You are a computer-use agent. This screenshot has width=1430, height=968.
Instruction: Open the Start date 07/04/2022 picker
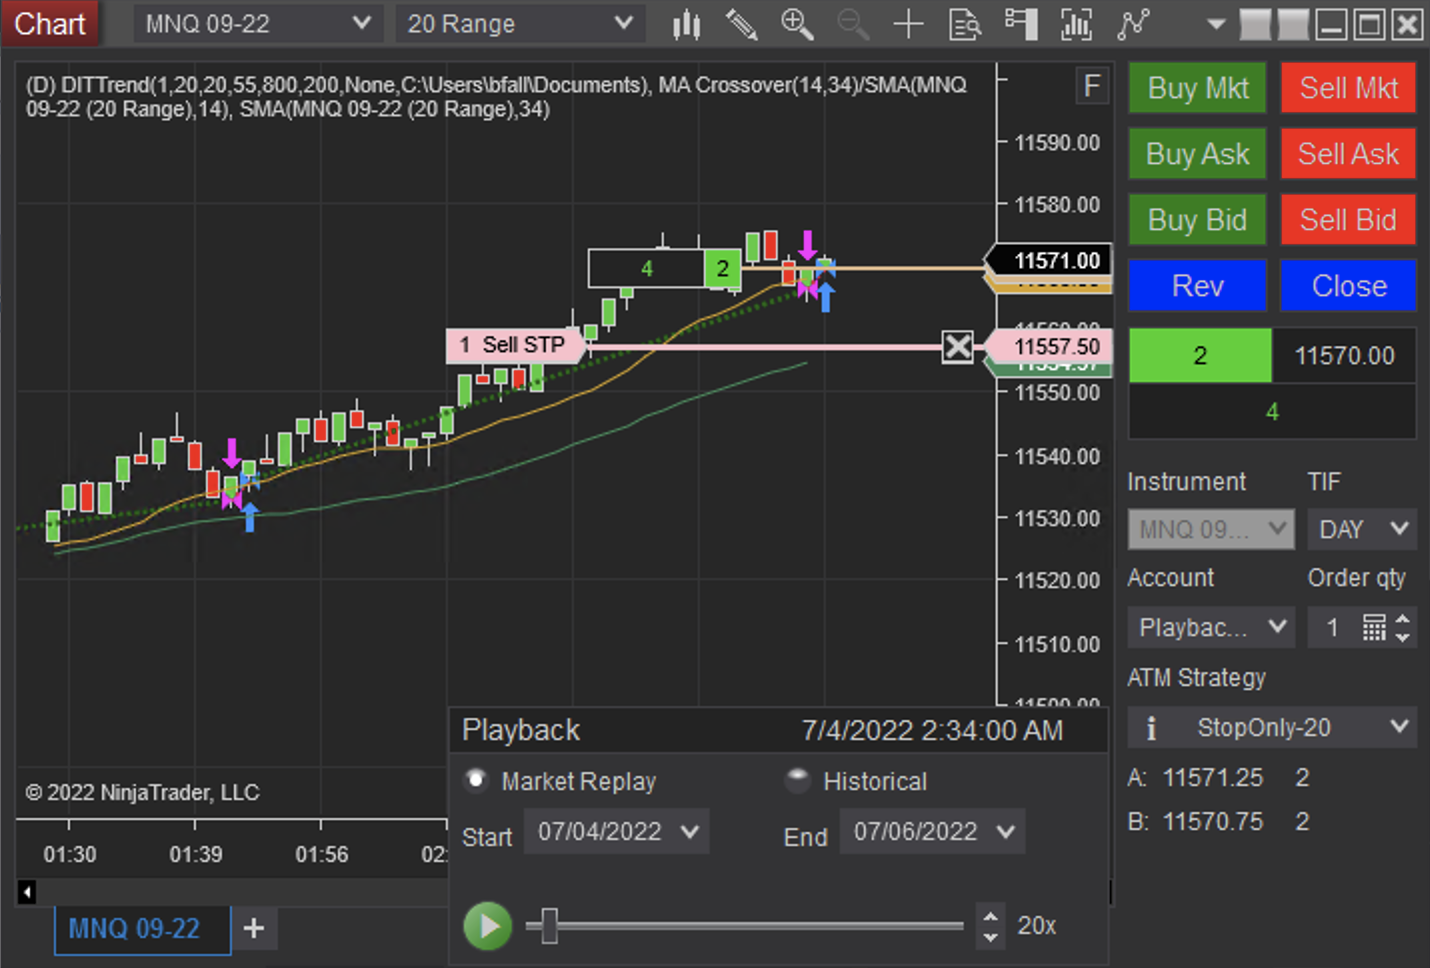pyautogui.click(x=616, y=832)
